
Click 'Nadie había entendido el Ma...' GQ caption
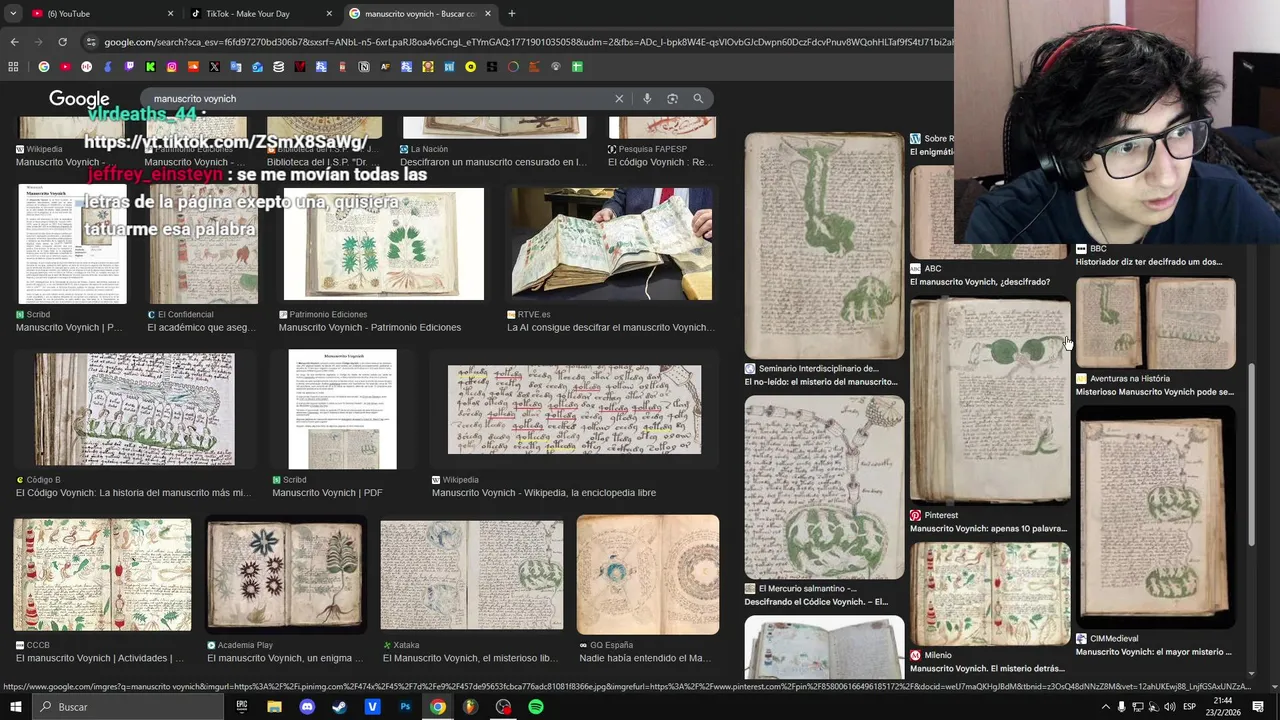[x=646, y=659]
